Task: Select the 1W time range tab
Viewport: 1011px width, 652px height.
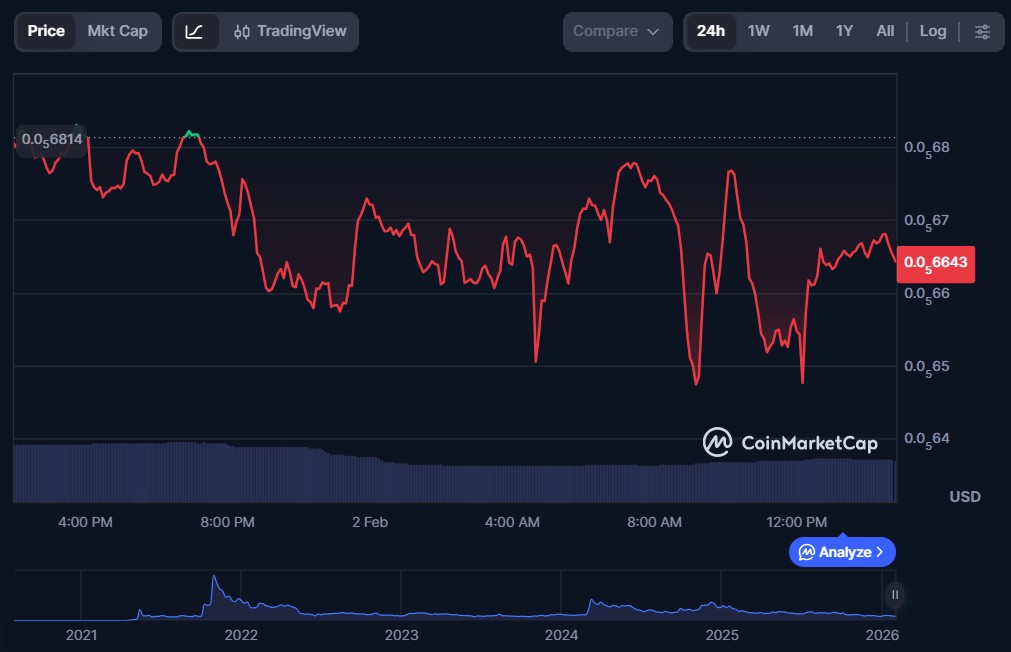Action: tap(759, 32)
